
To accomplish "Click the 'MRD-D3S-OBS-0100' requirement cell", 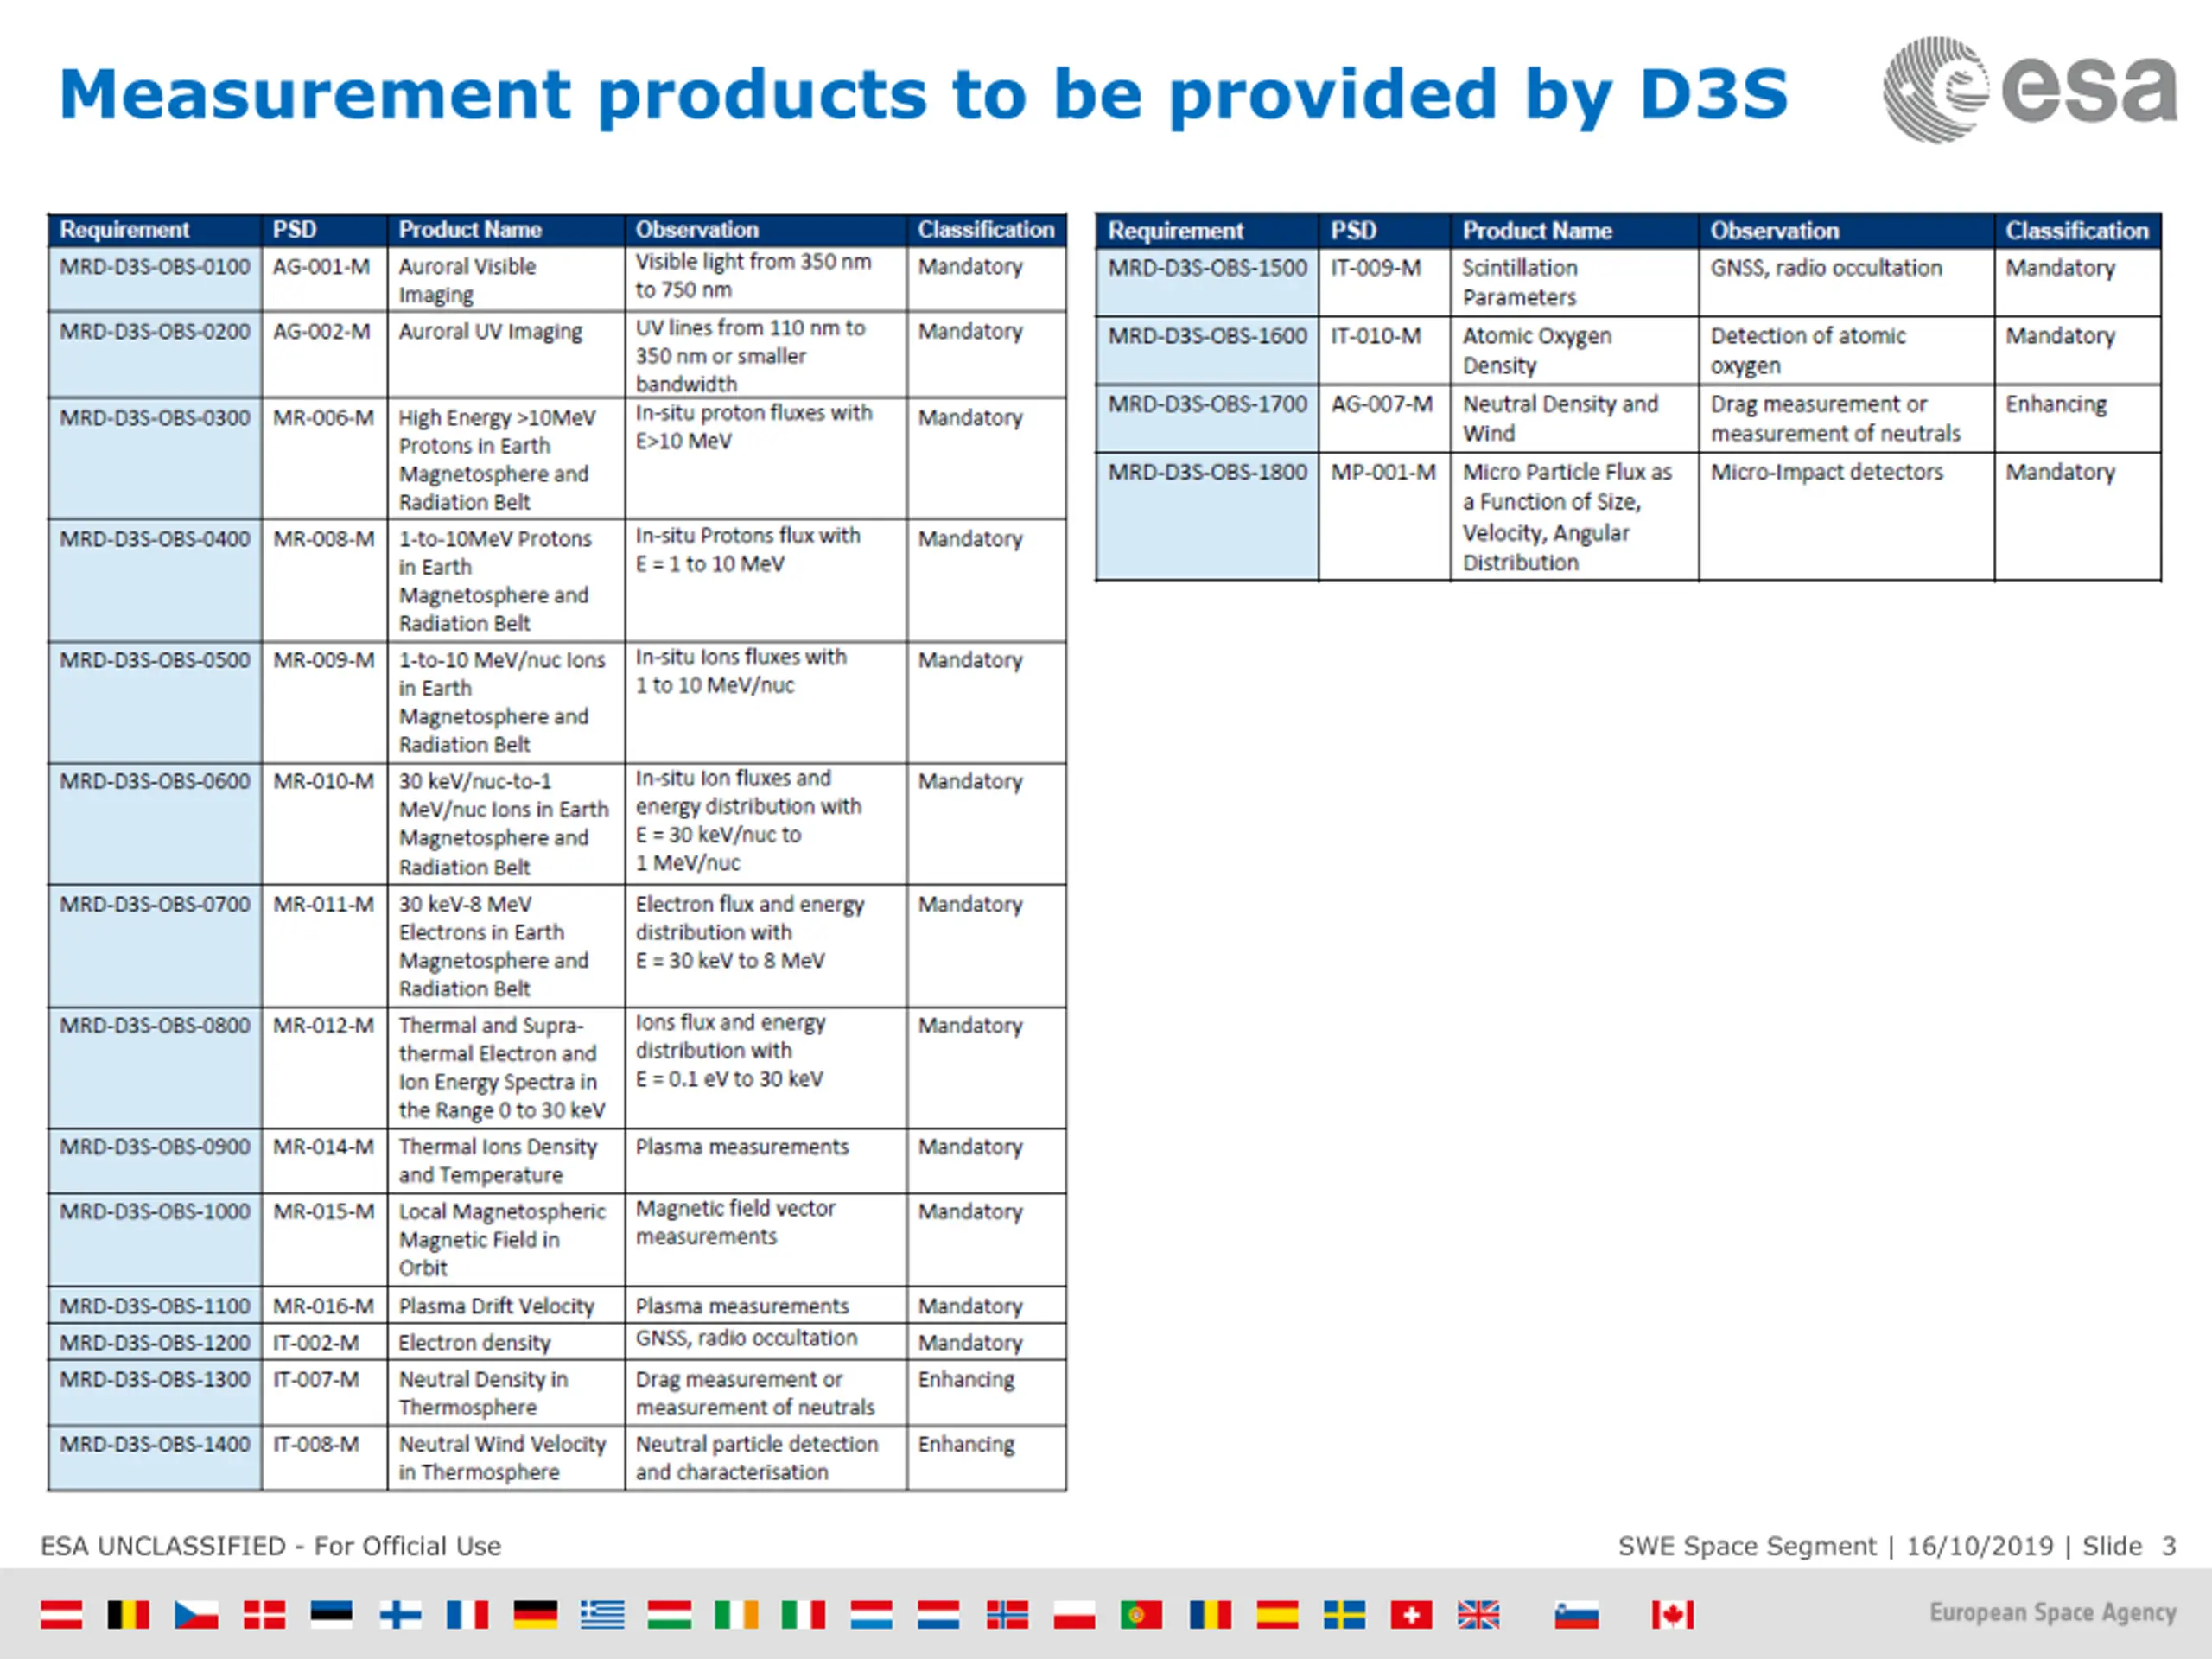I will click(x=155, y=279).
